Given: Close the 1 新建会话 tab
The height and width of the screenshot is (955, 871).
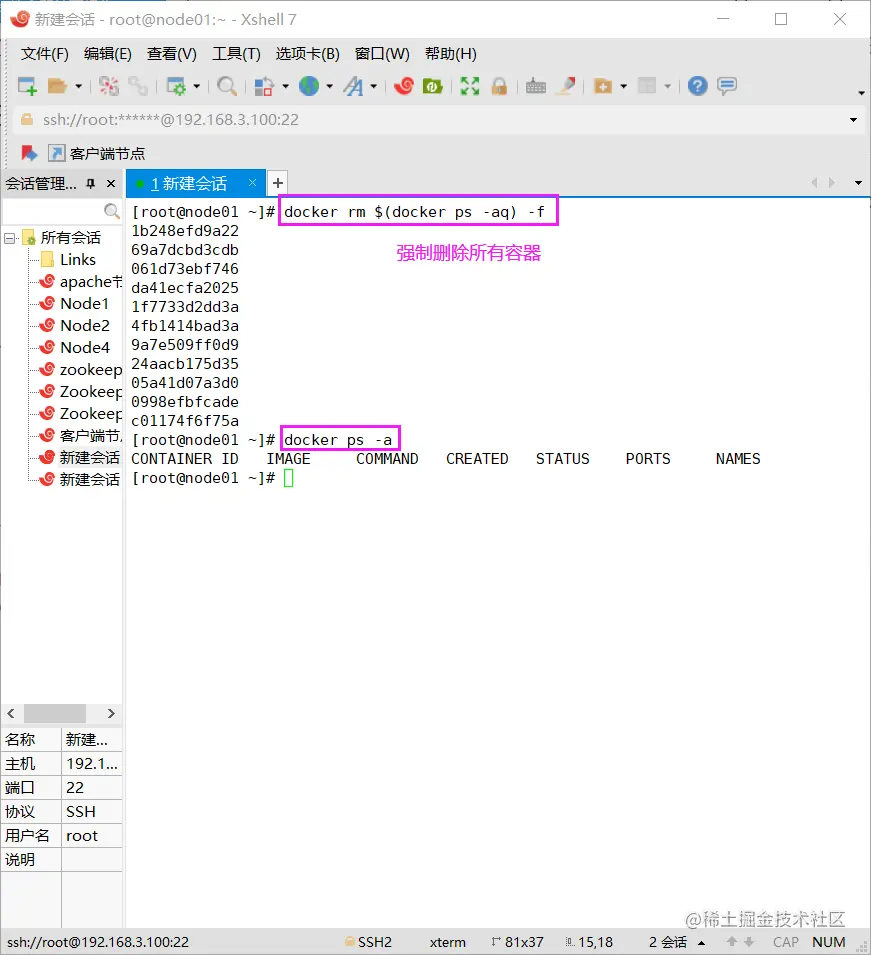Looking at the screenshot, I should tap(252, 183).
